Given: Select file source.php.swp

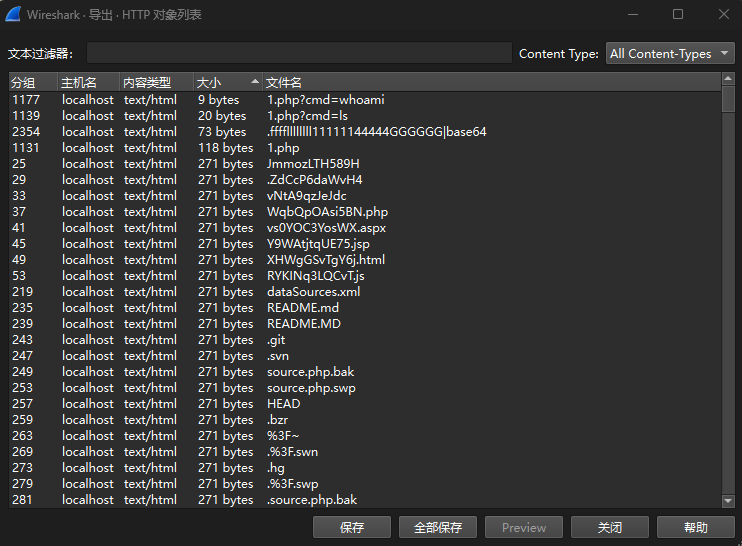Looking at the screenshot, I should (365, 388).
